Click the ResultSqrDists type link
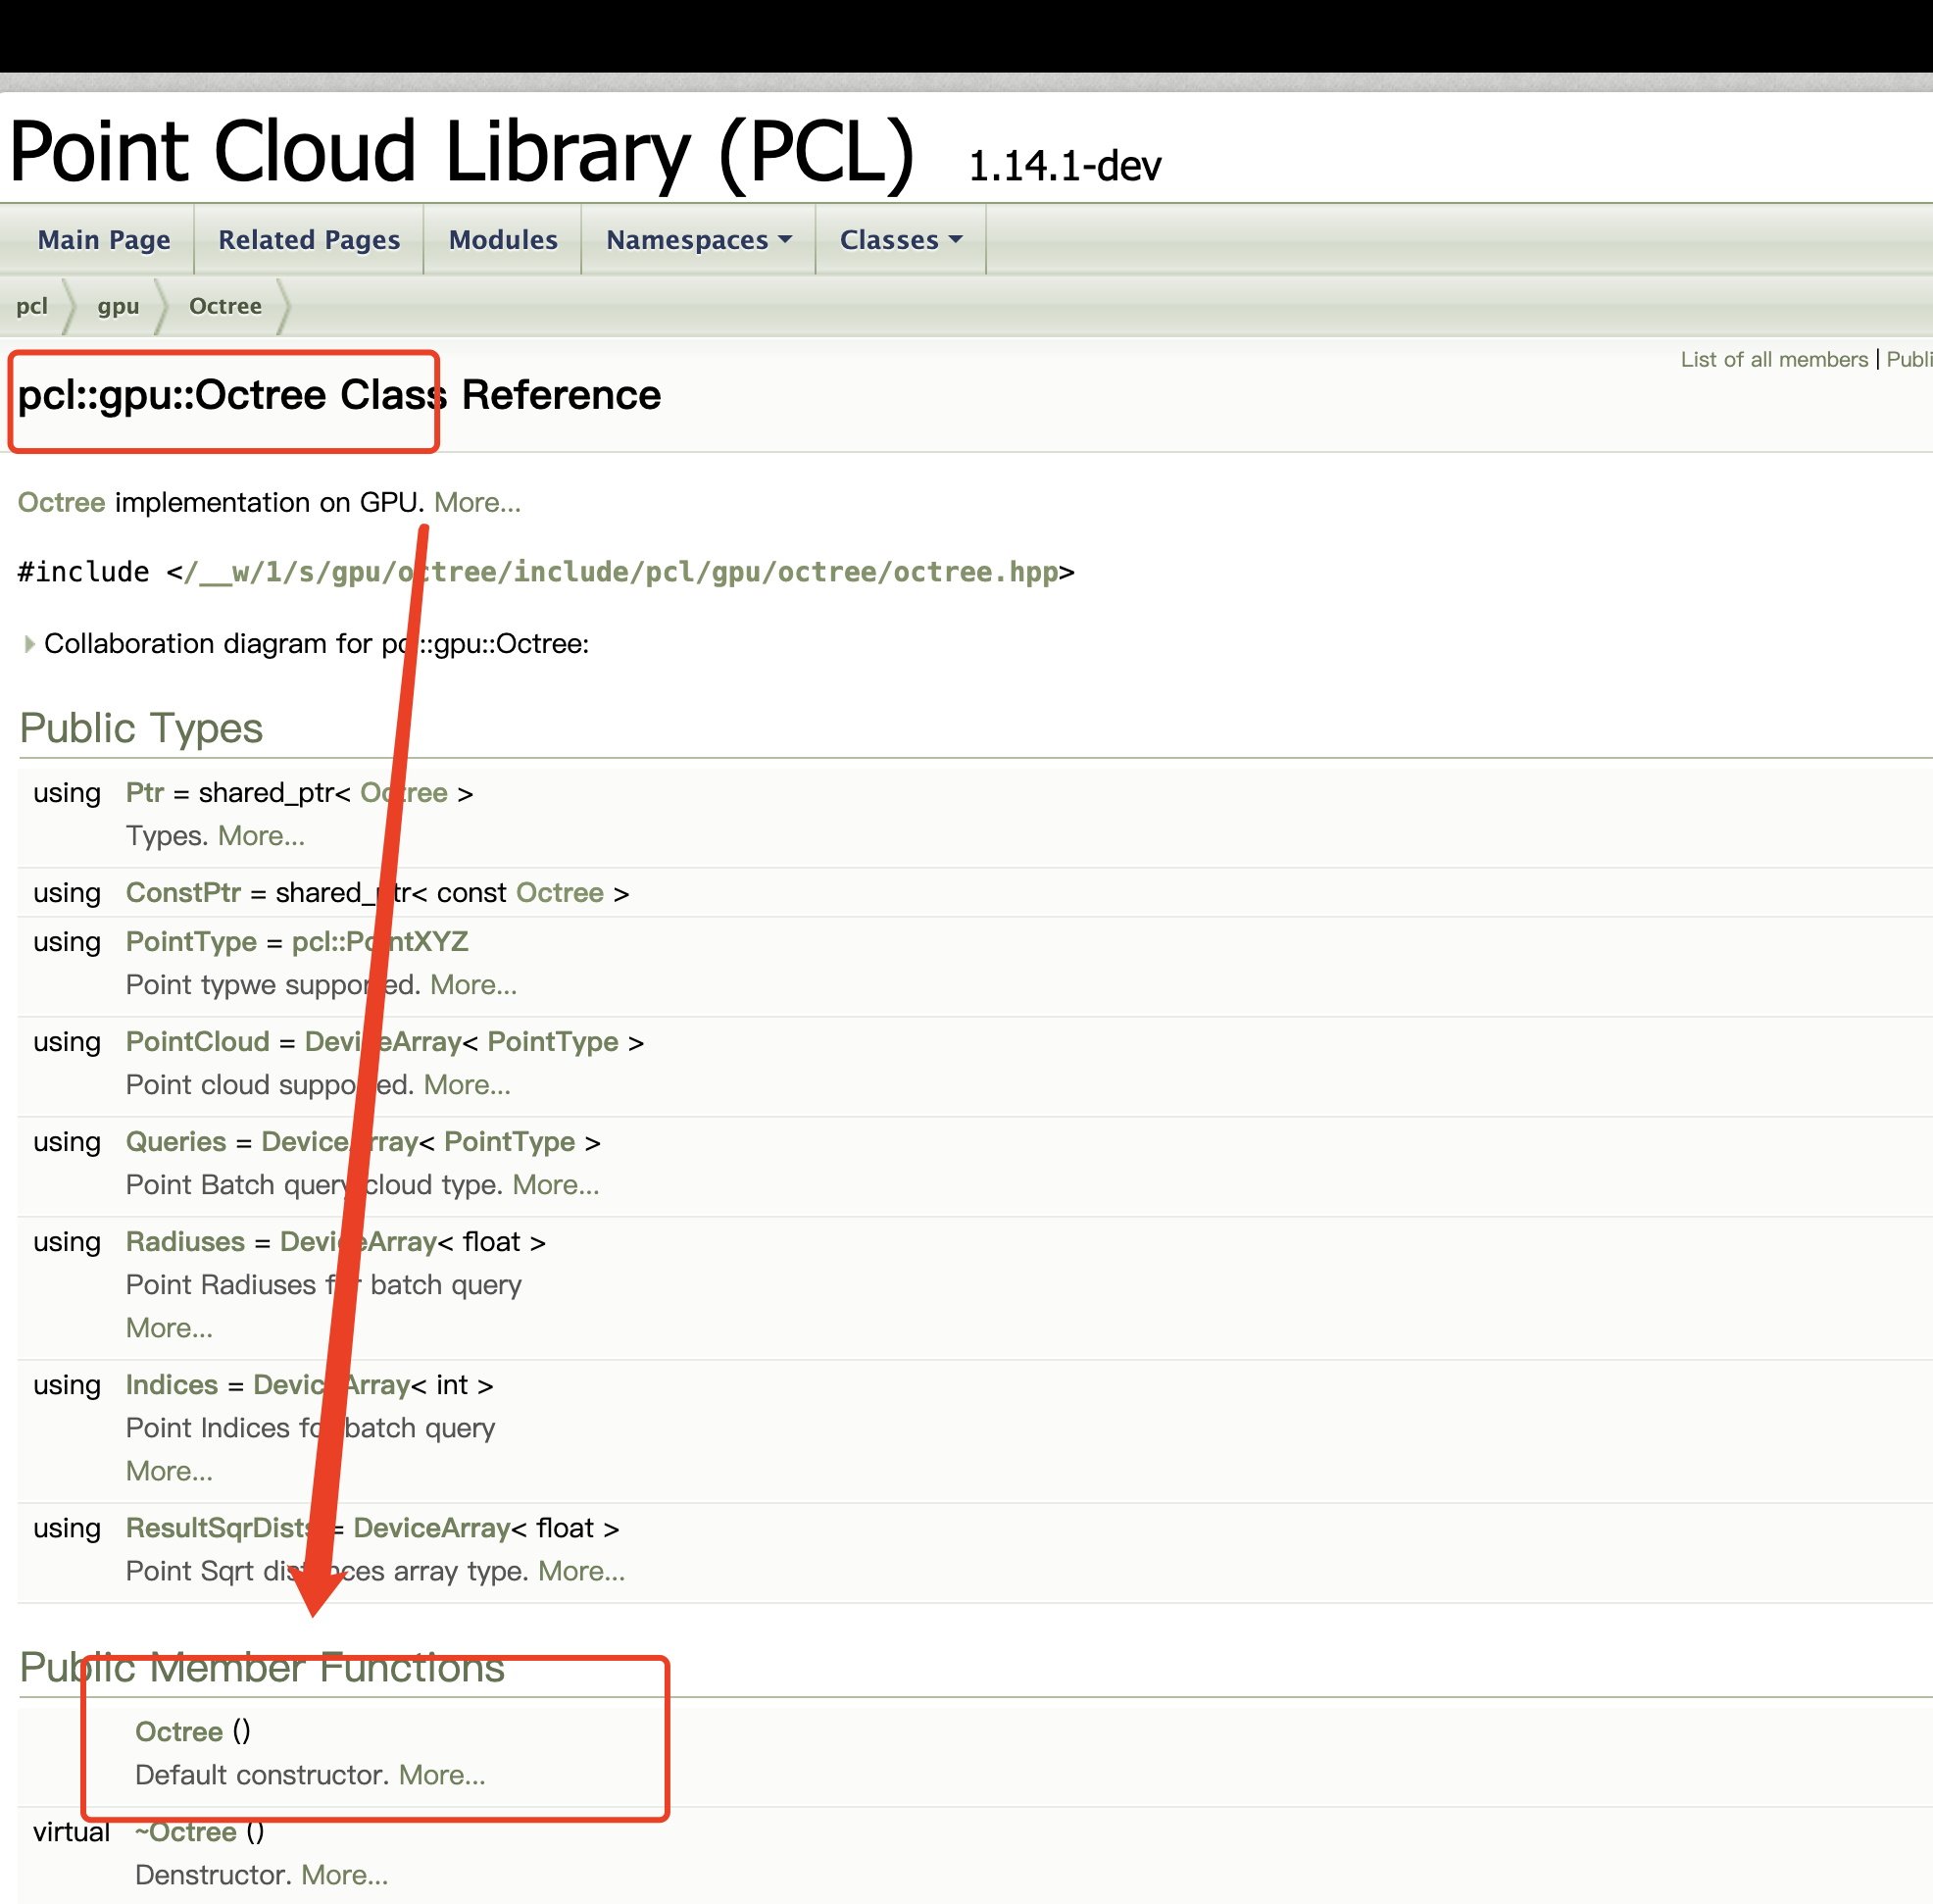This screenshot has width=1933, height=1904. (215, 1528)
